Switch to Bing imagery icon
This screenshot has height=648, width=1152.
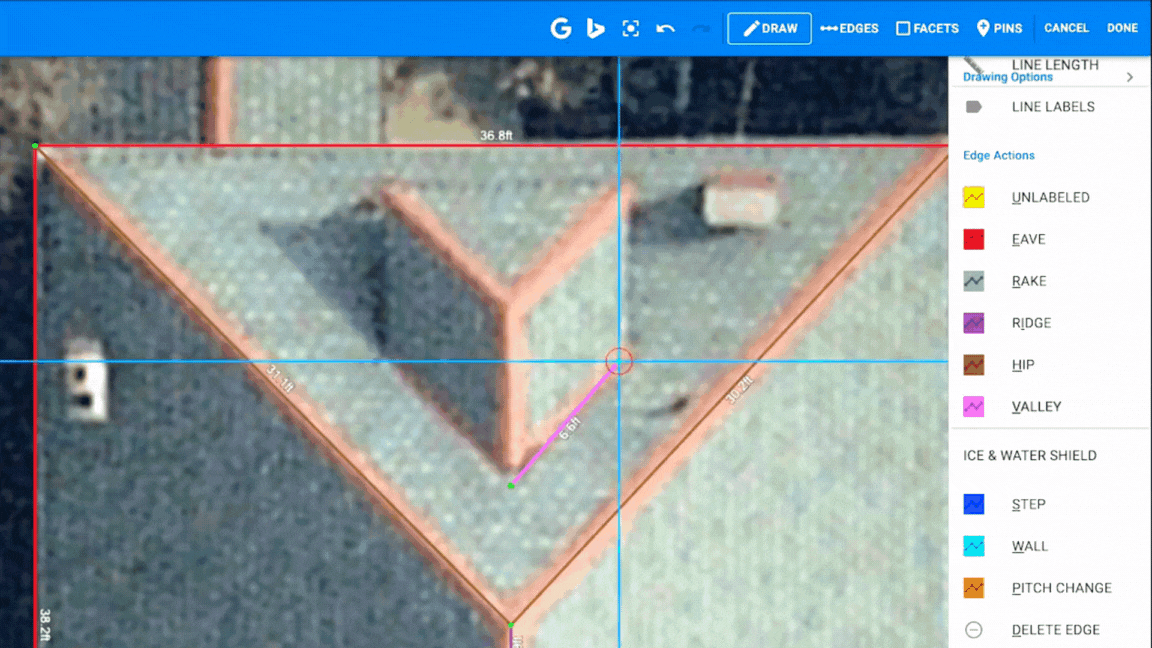pyautogui.click(x=595, y=29)
